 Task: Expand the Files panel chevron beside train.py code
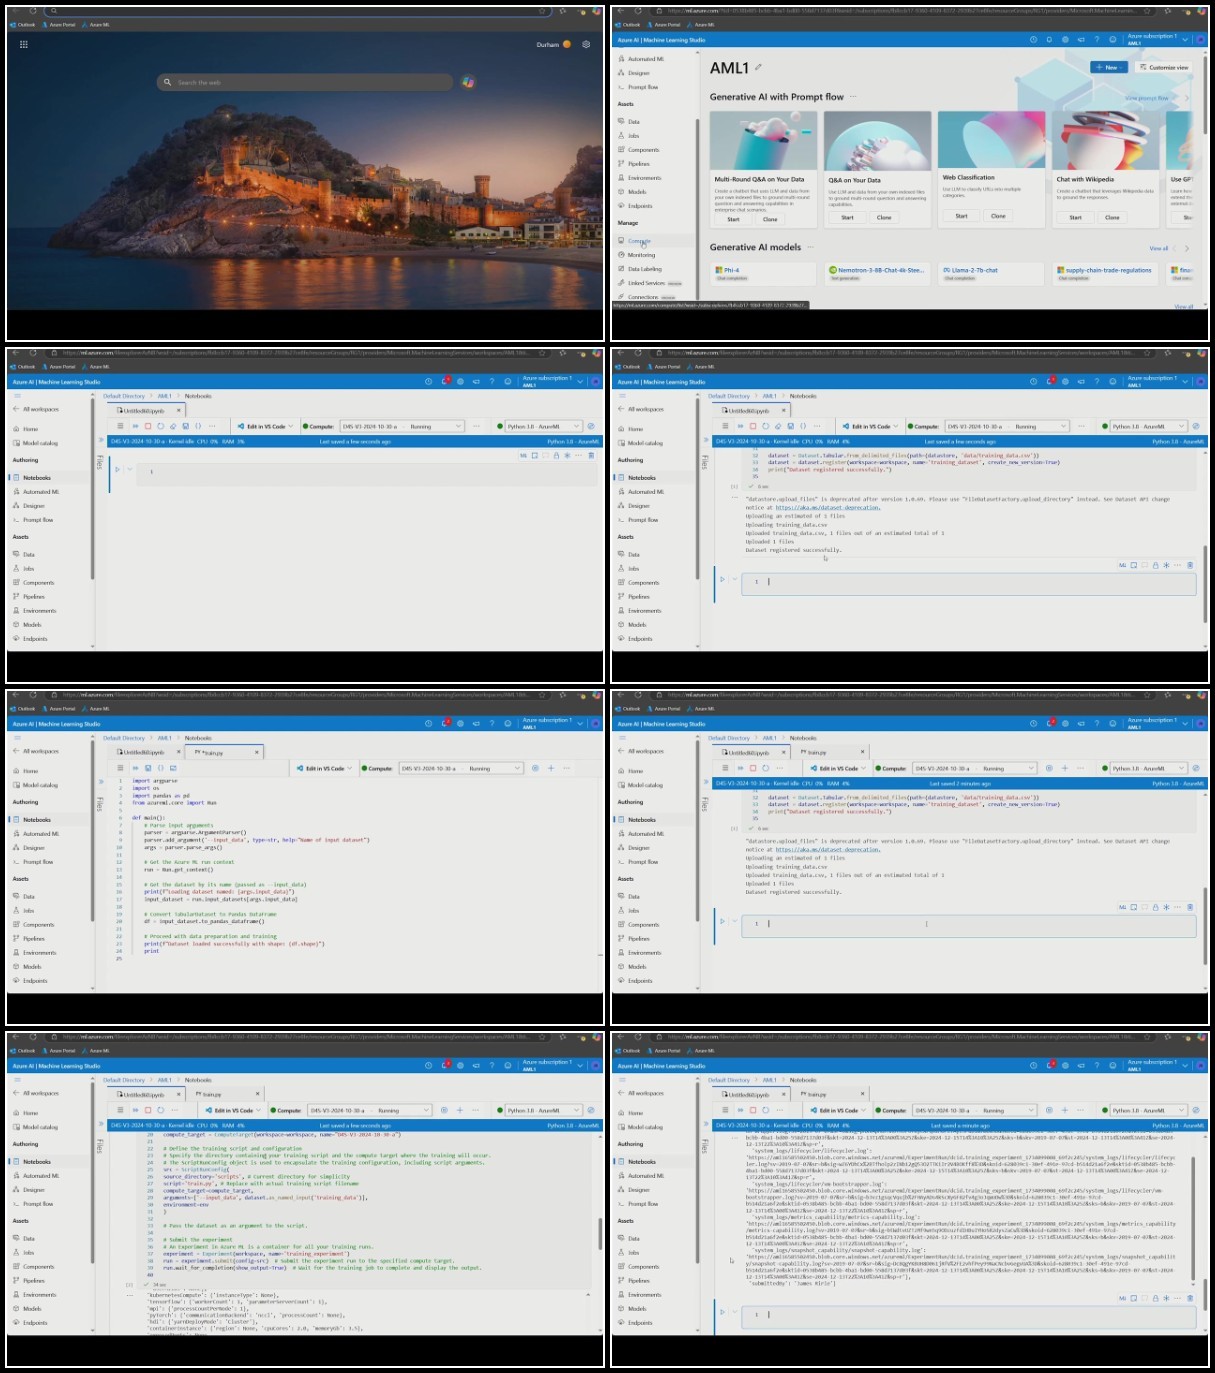(101, 782)
